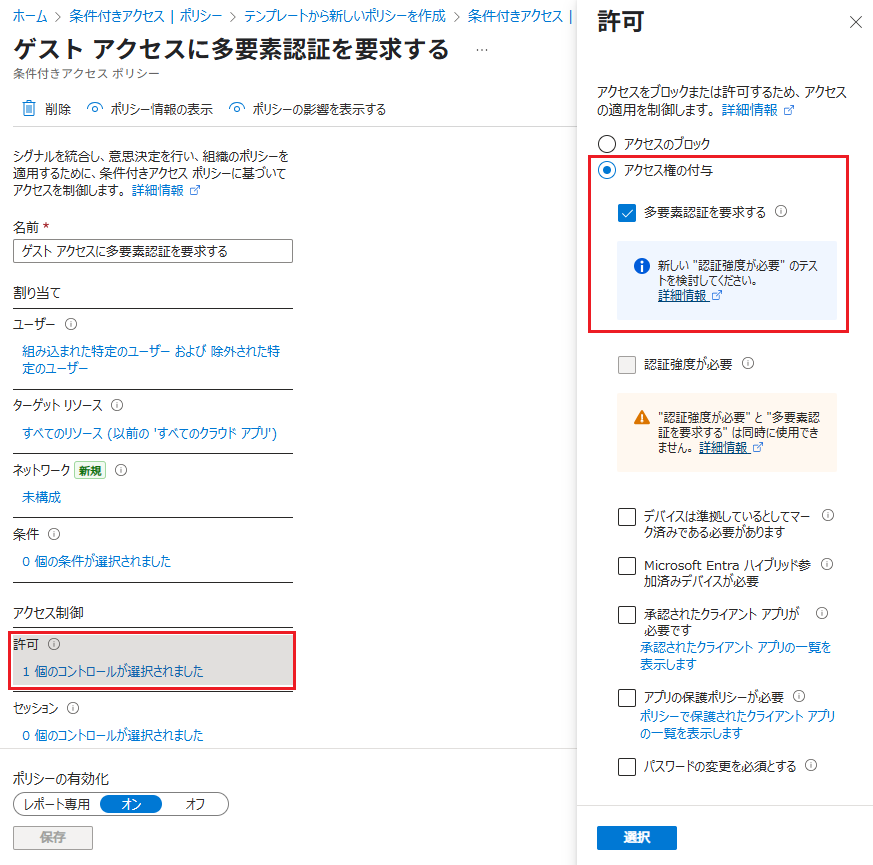
Task: Open ポリシーで保護されたクライアント アプリの一覧 link
Action: tap(737, 724)
